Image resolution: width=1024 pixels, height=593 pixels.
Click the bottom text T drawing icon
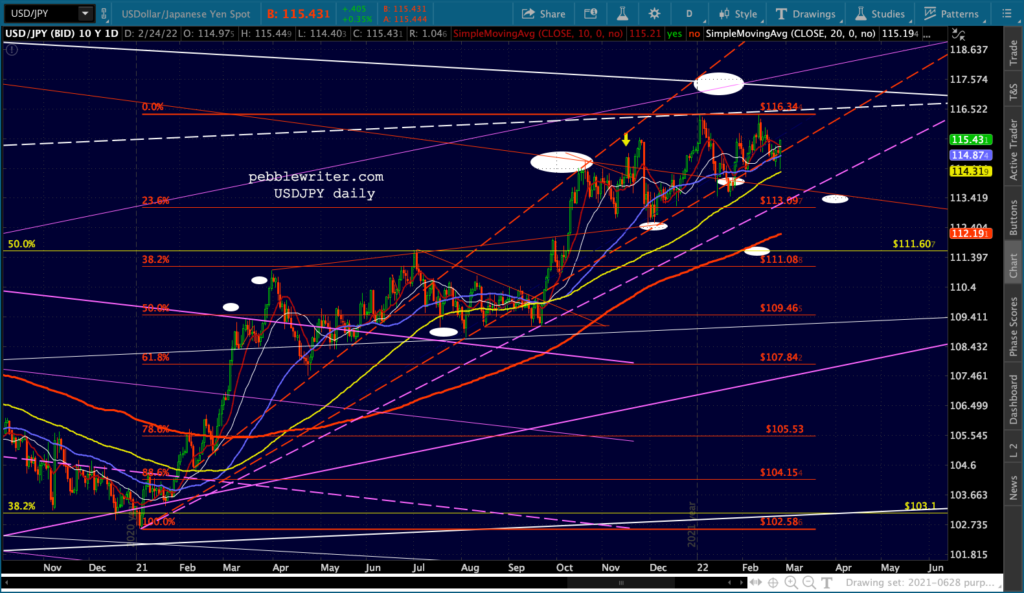[827, 582]
